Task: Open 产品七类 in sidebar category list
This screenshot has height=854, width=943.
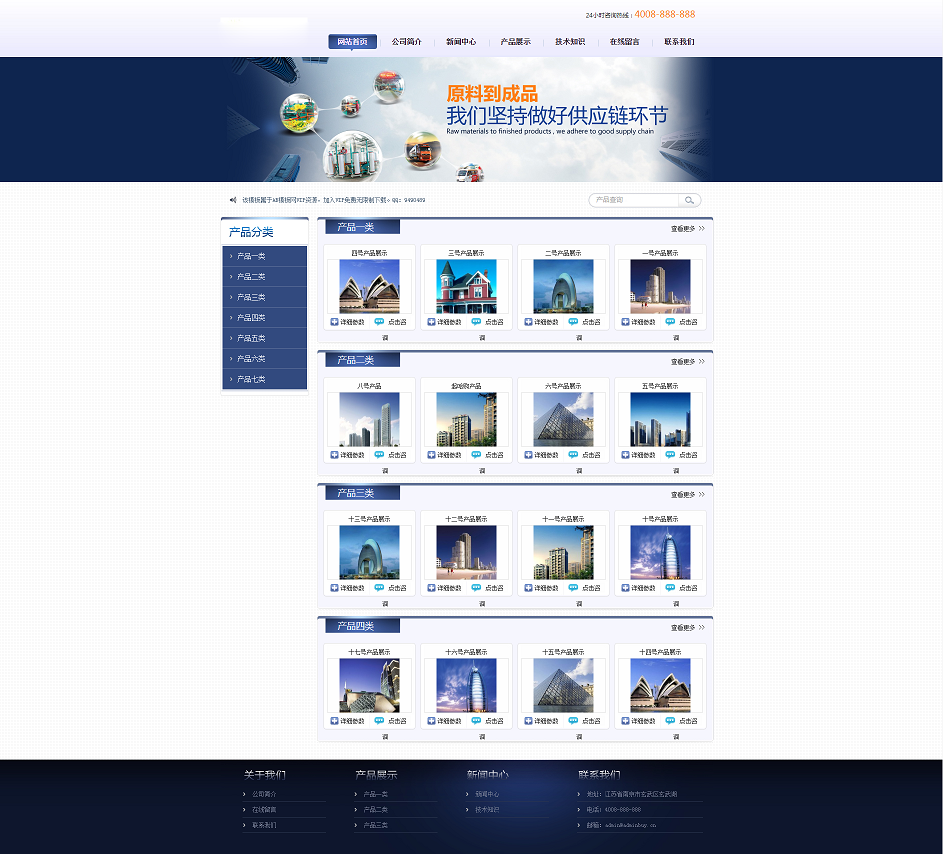Action: (251, 380)
